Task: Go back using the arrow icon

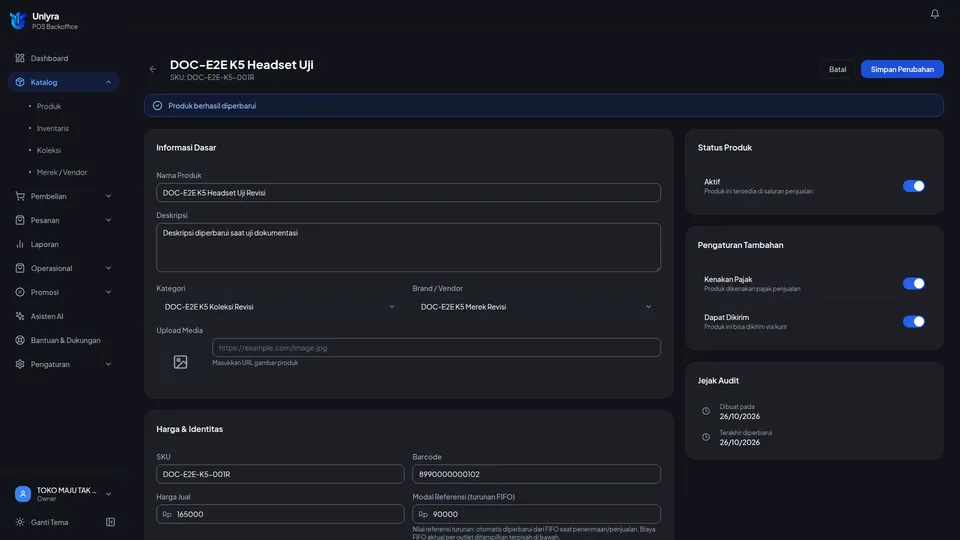Action: click(152, 69)
